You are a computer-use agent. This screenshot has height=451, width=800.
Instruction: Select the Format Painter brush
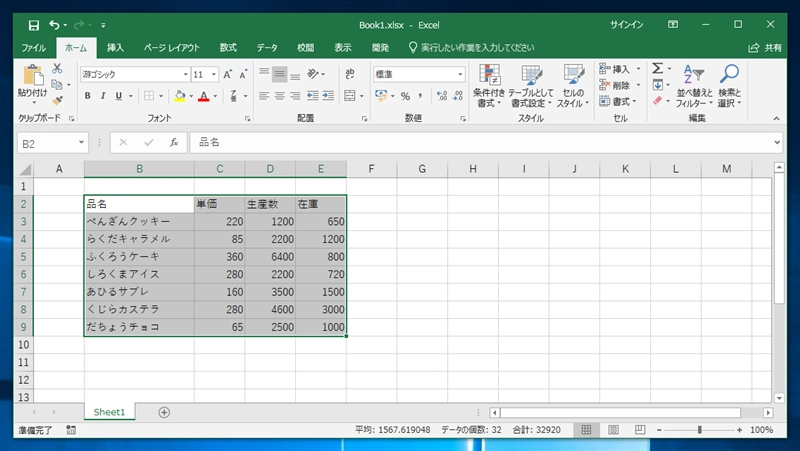click(x=57, y=101)
